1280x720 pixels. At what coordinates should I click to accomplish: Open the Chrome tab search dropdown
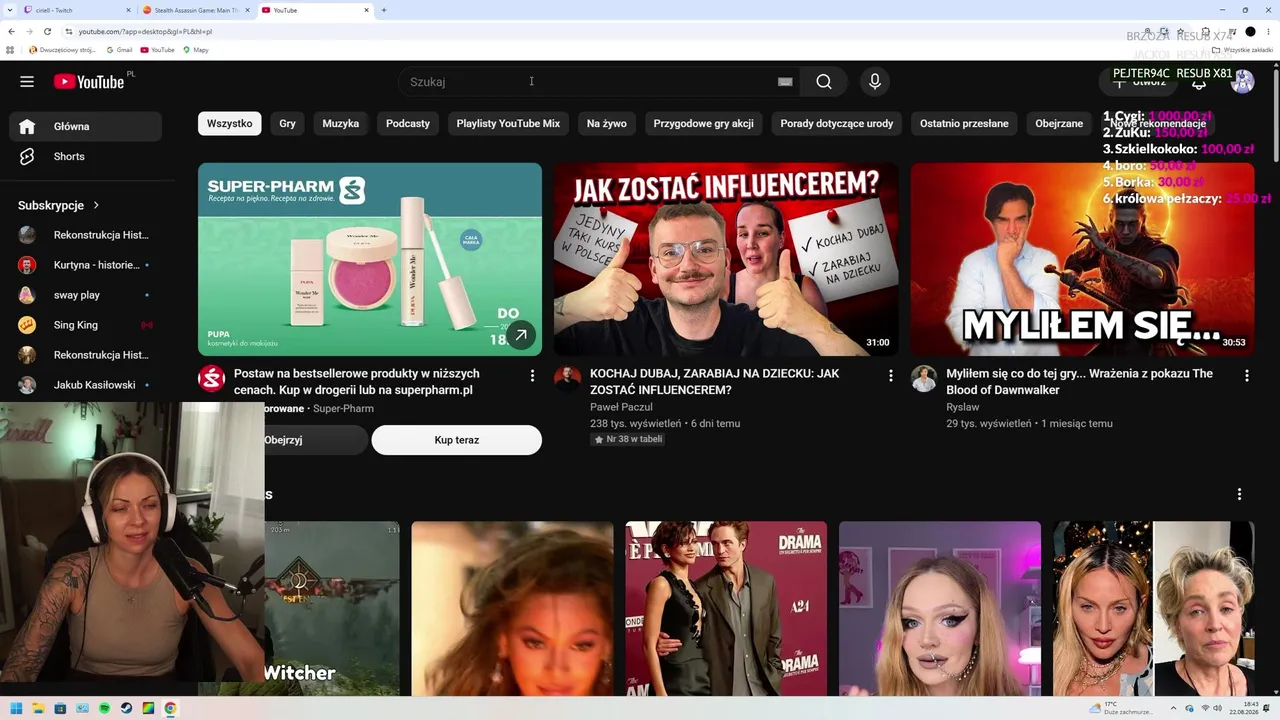(x=9, y=10)
